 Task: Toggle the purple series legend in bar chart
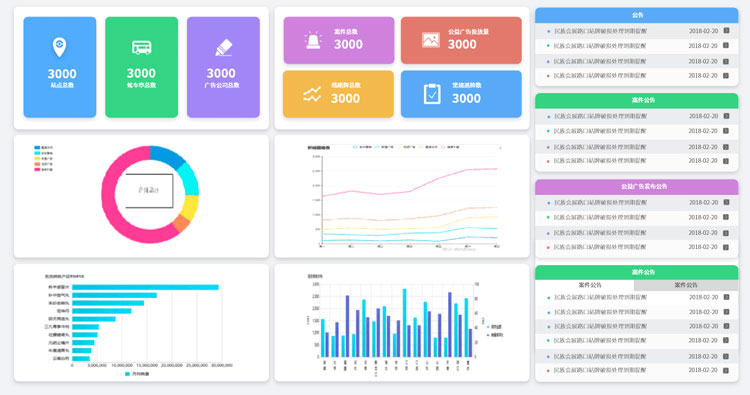(x=495, y=335)
